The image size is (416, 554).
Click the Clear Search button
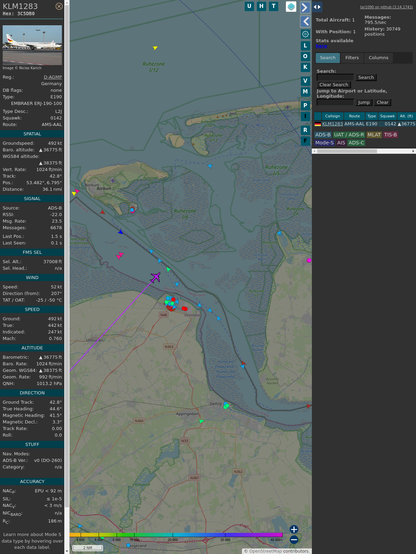click(x=334, y=84)
